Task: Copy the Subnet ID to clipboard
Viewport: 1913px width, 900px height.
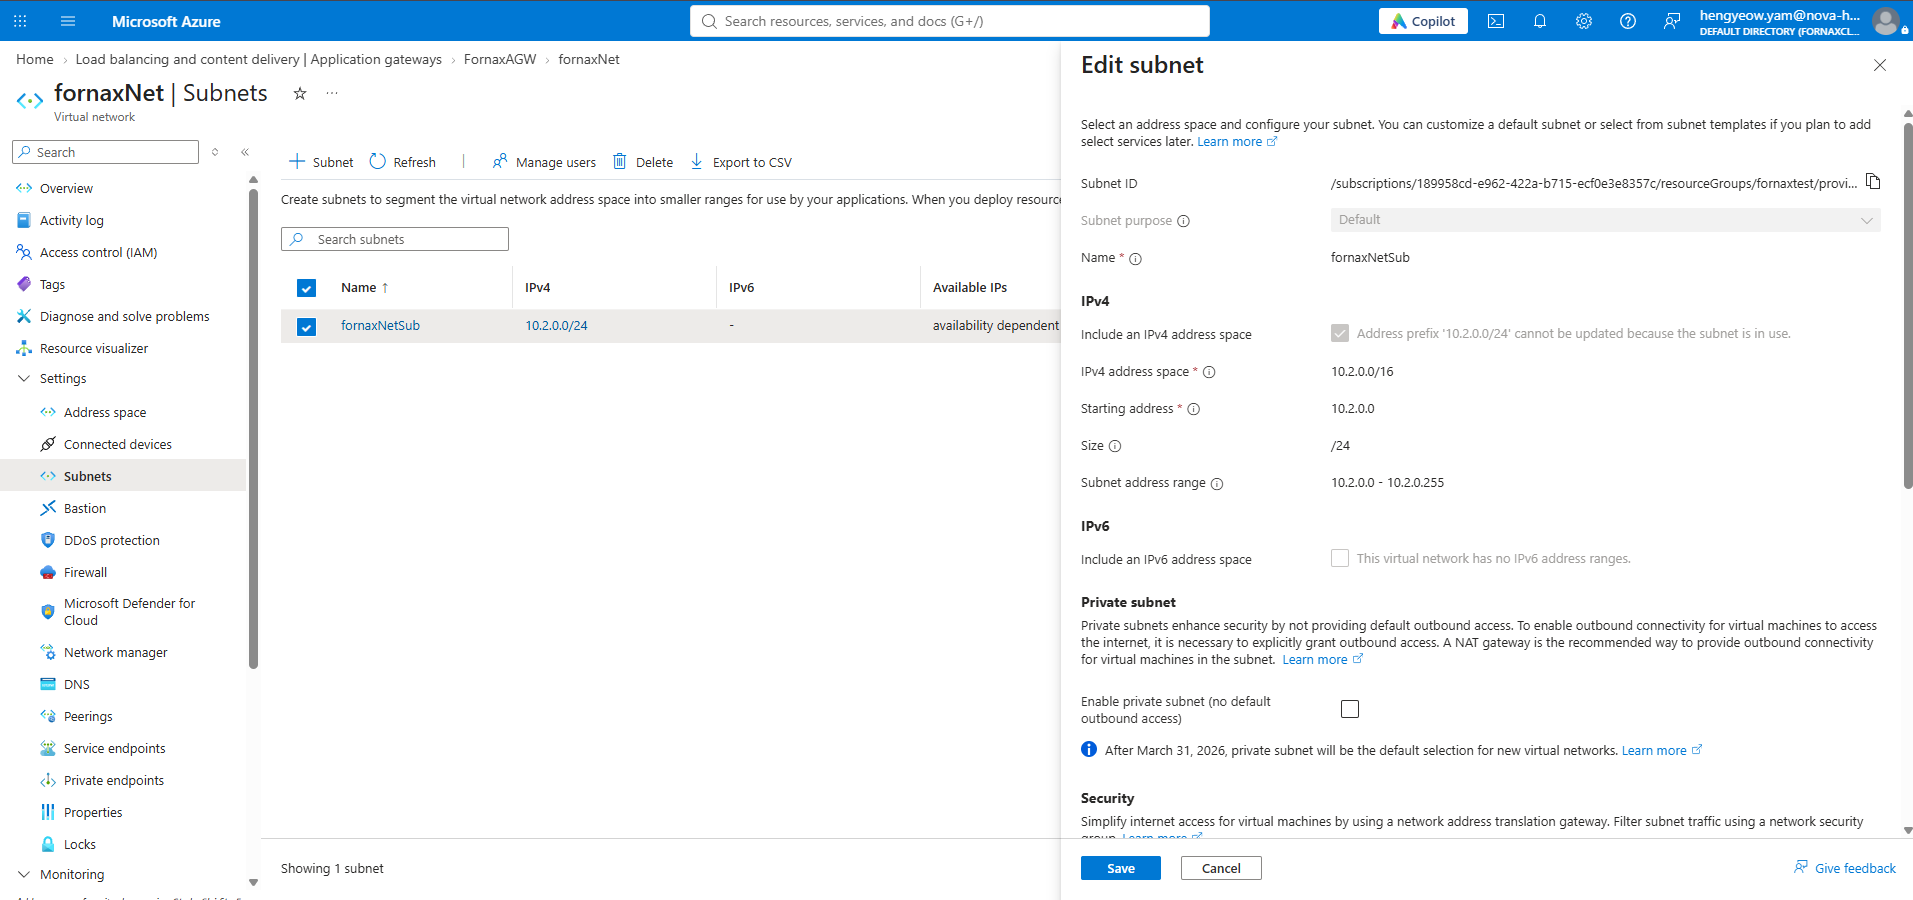Action: 1873,182
